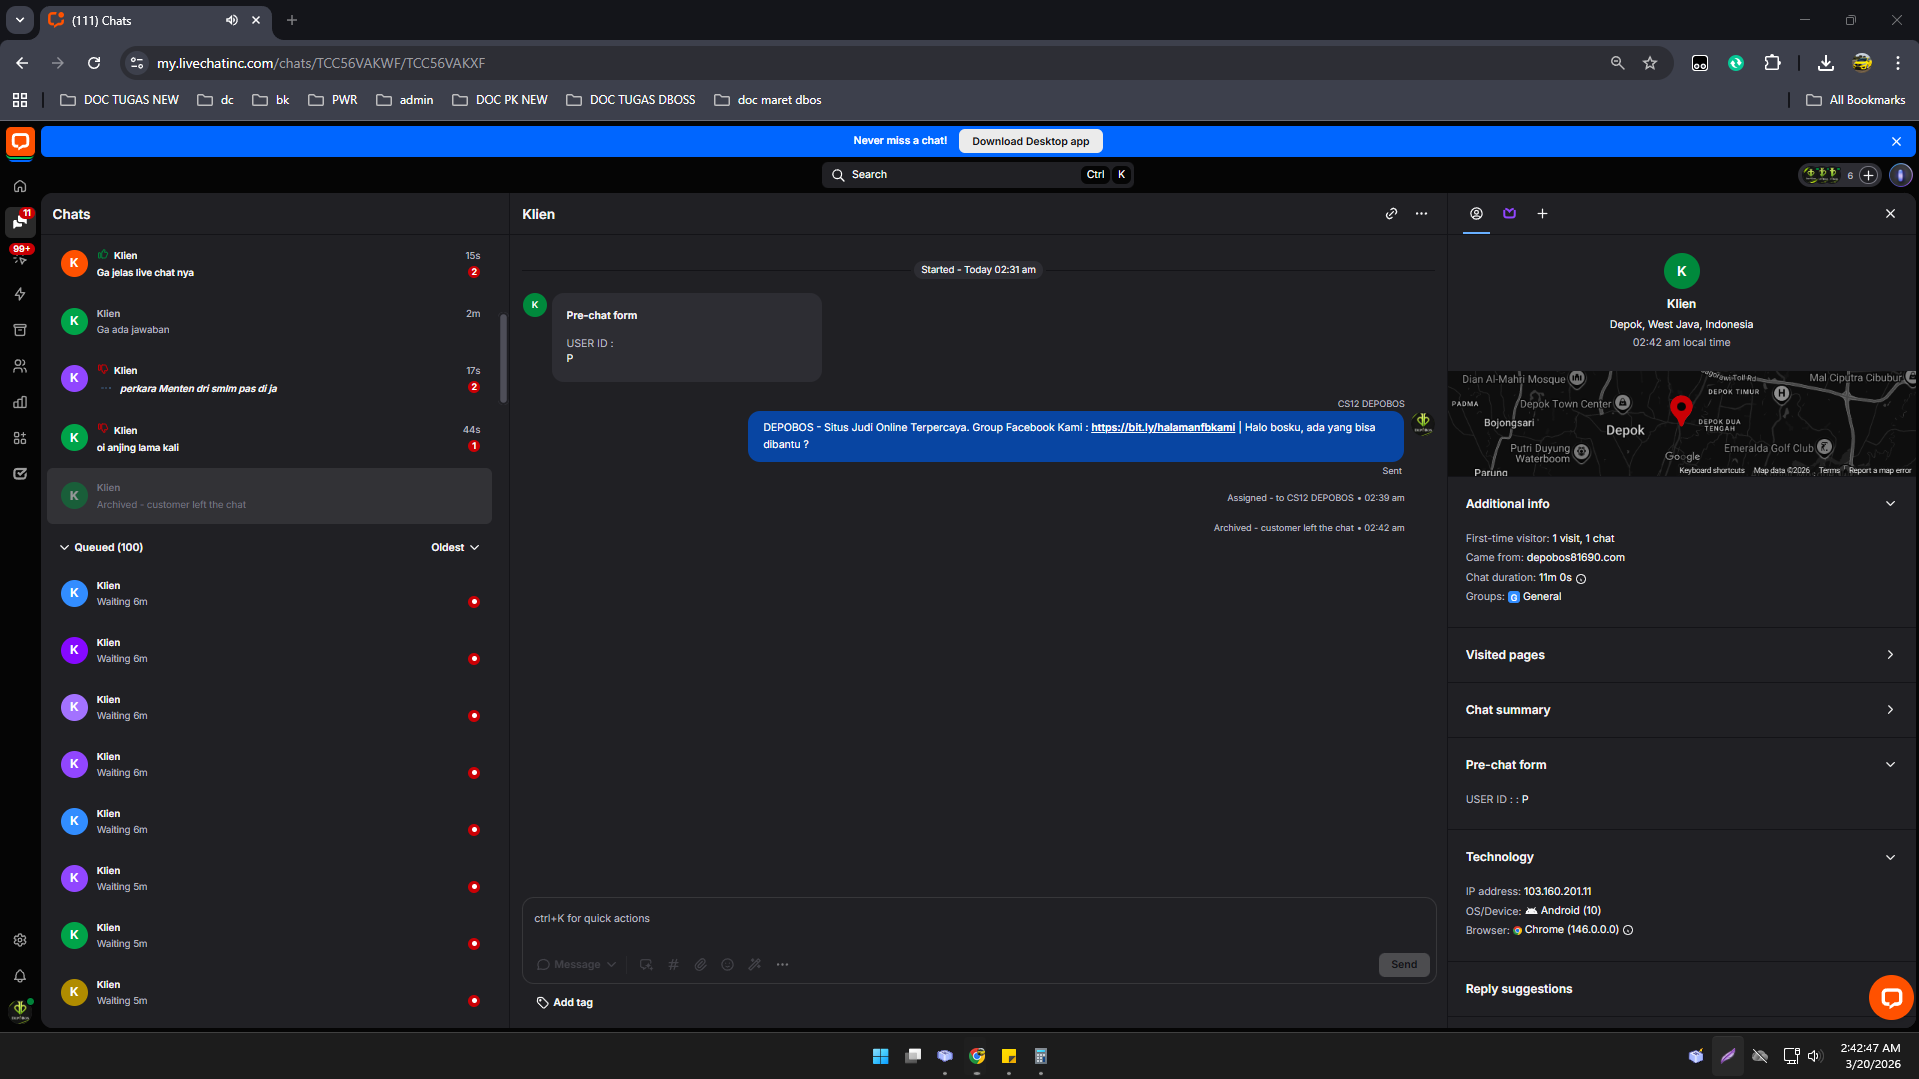Click the message text input area
Screen dimensions: 1919x1079
[x=978, y=919]
